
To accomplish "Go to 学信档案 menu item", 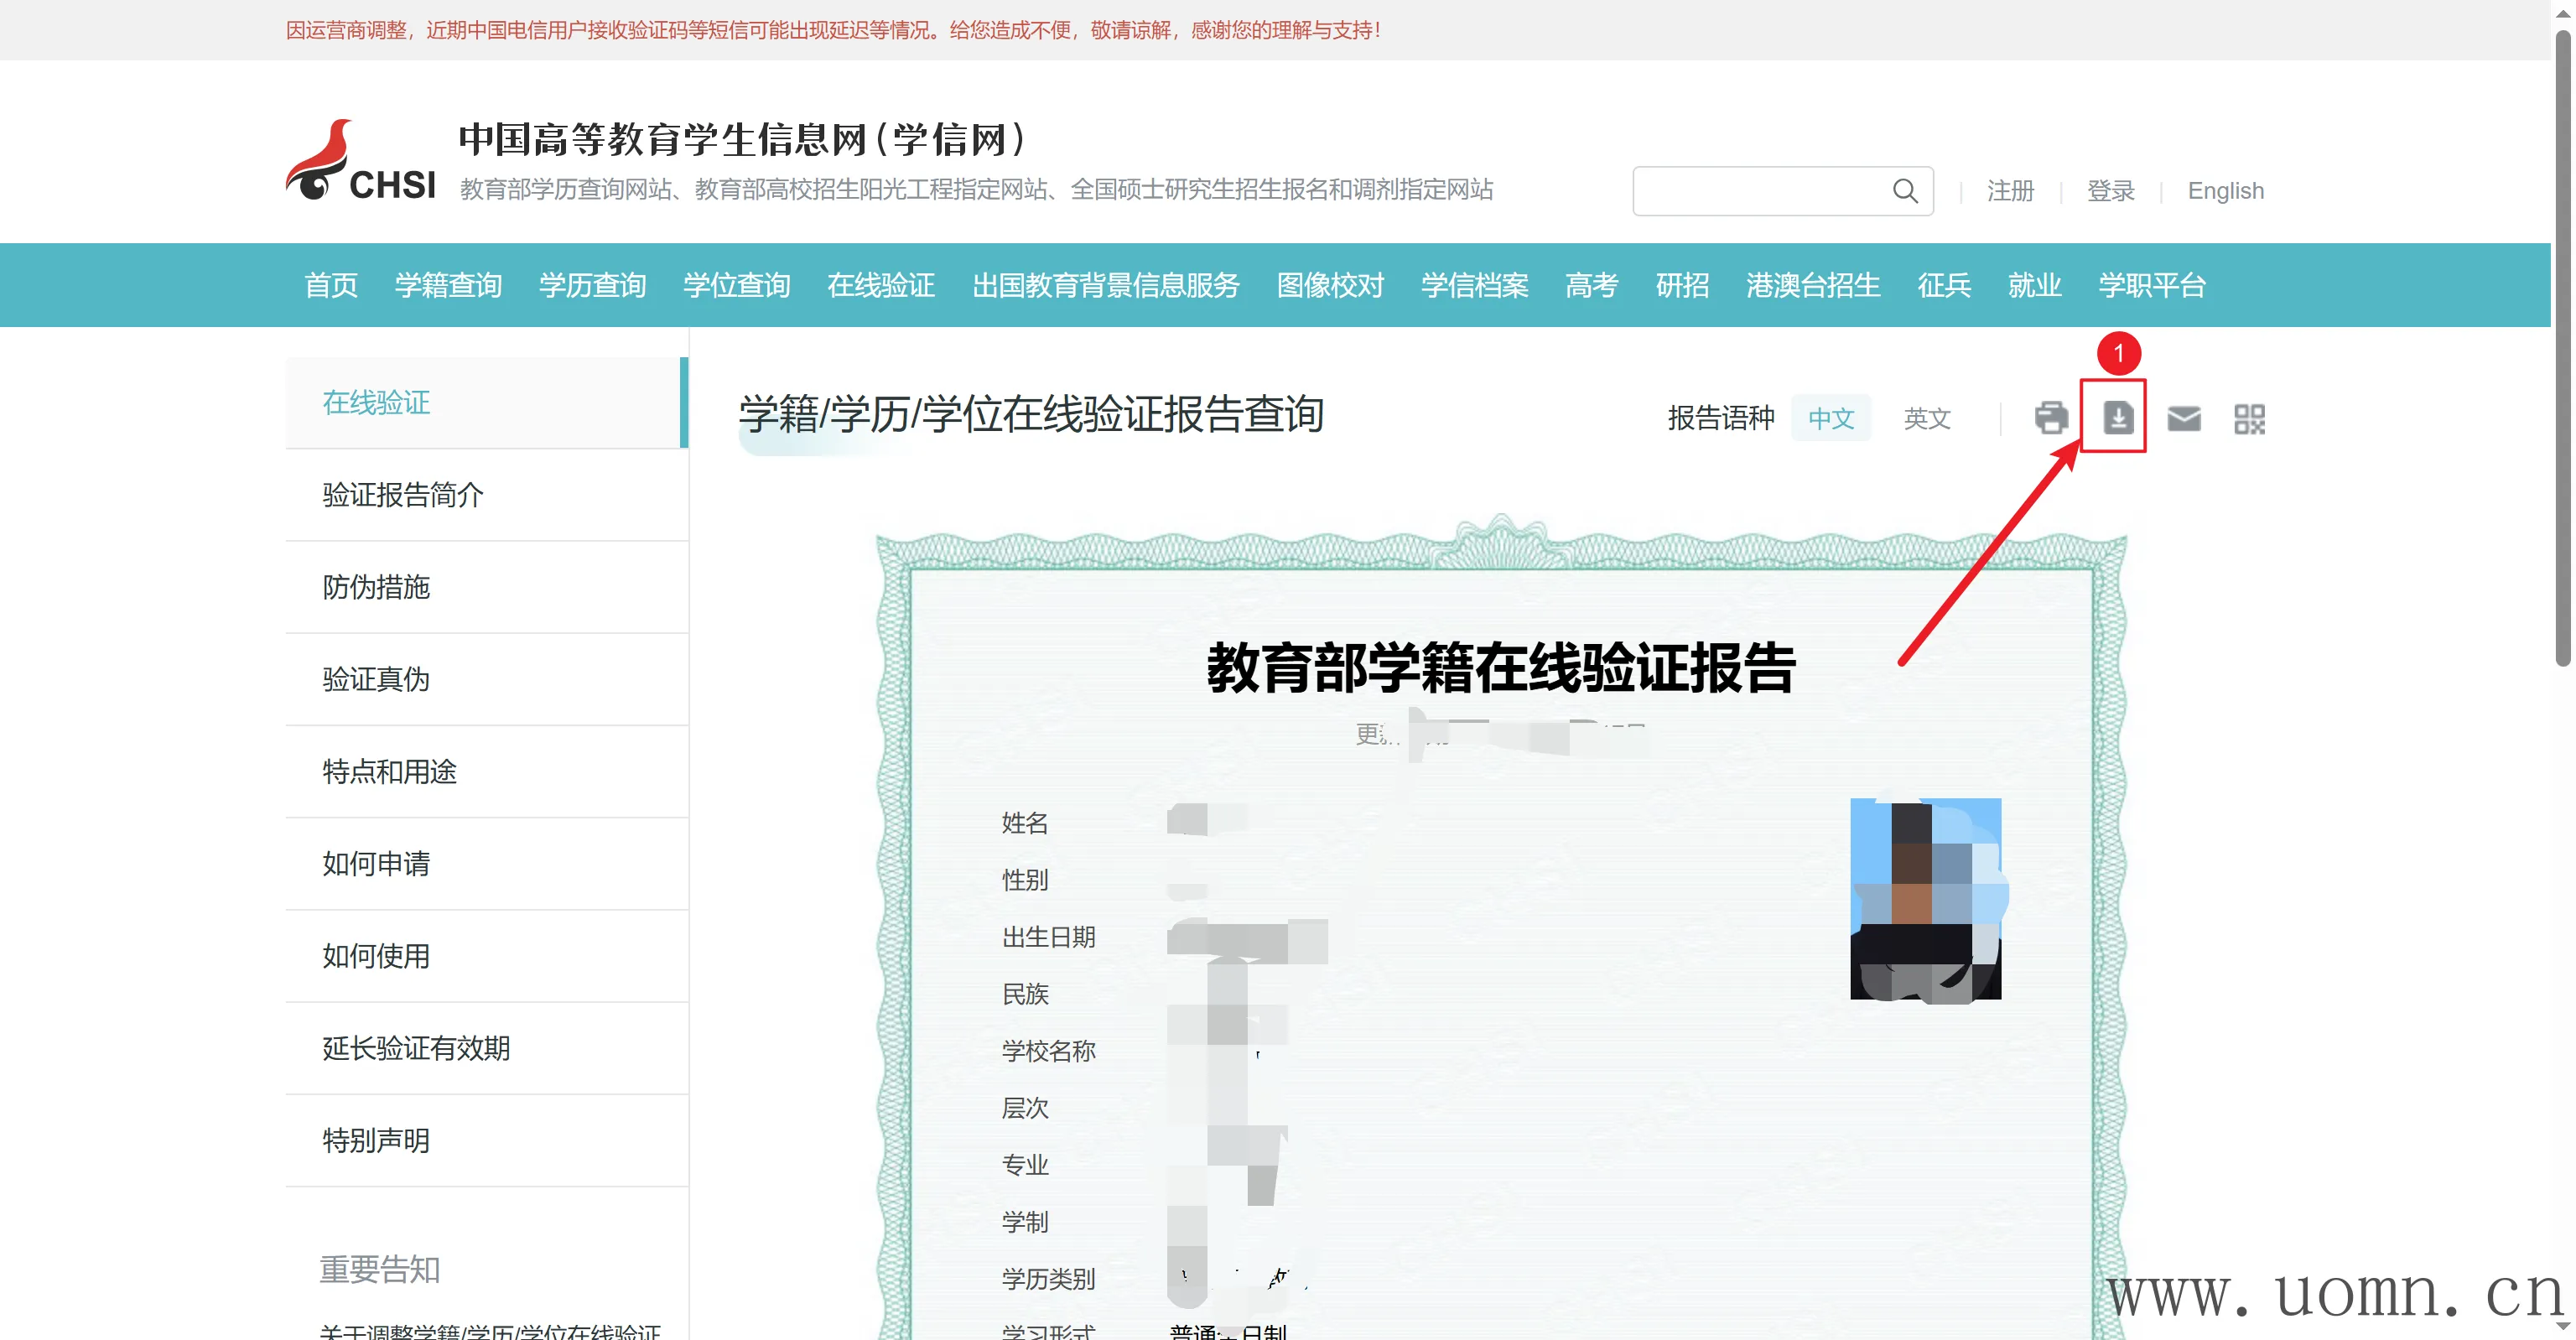I will coord(1474,285).
